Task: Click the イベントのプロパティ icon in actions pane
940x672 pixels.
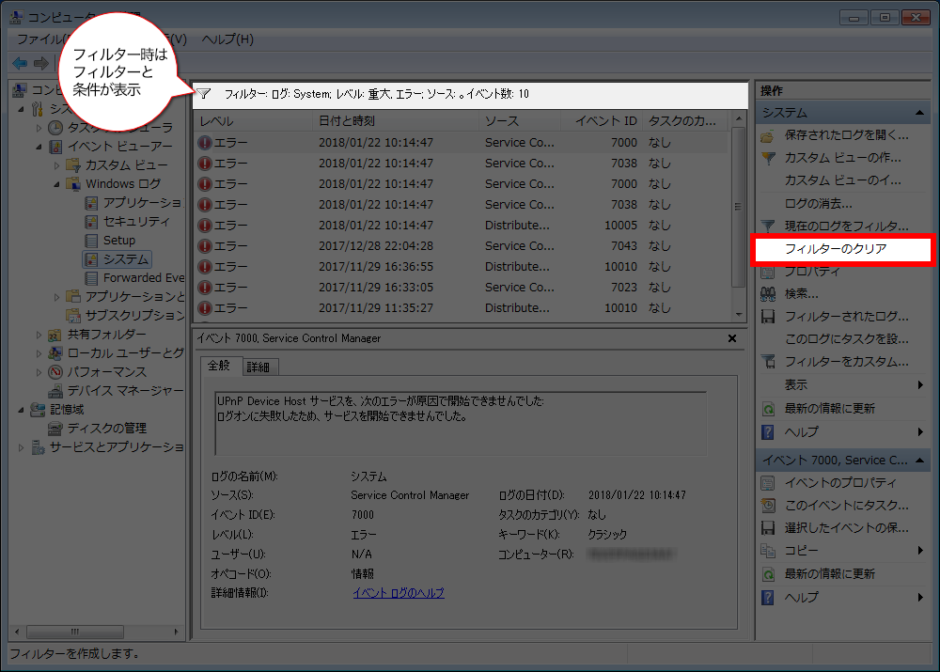Action: pos(768,483)
